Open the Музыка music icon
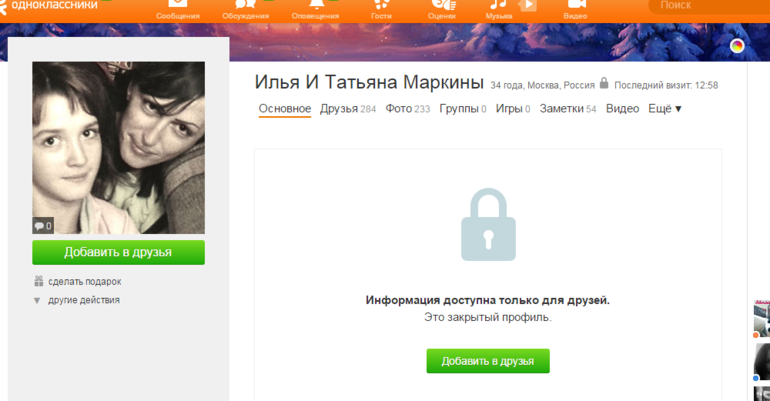Viewport: 770px width, 401px height. coord(498,4)
